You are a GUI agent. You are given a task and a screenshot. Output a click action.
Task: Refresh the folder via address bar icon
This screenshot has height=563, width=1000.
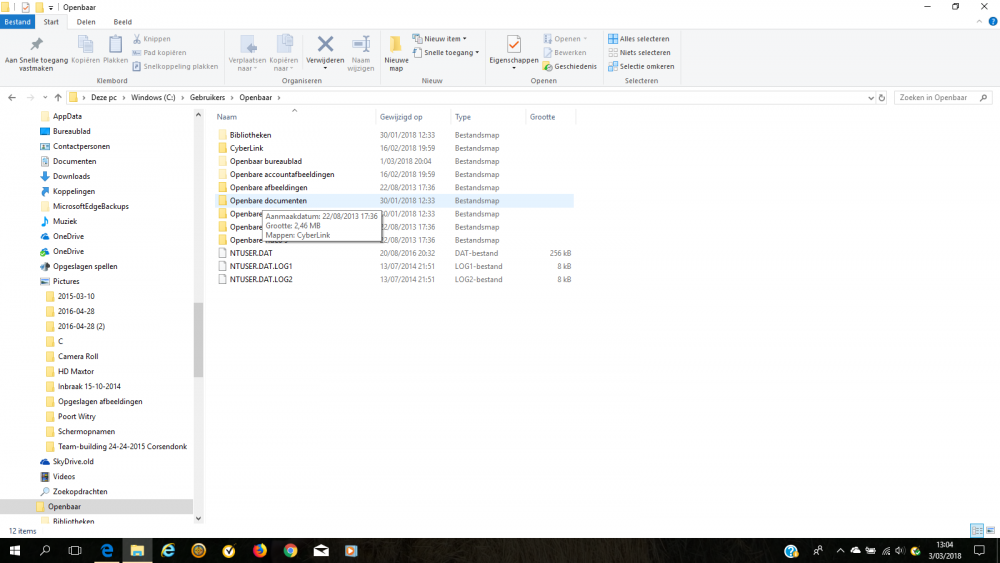(x=881, y=97)
